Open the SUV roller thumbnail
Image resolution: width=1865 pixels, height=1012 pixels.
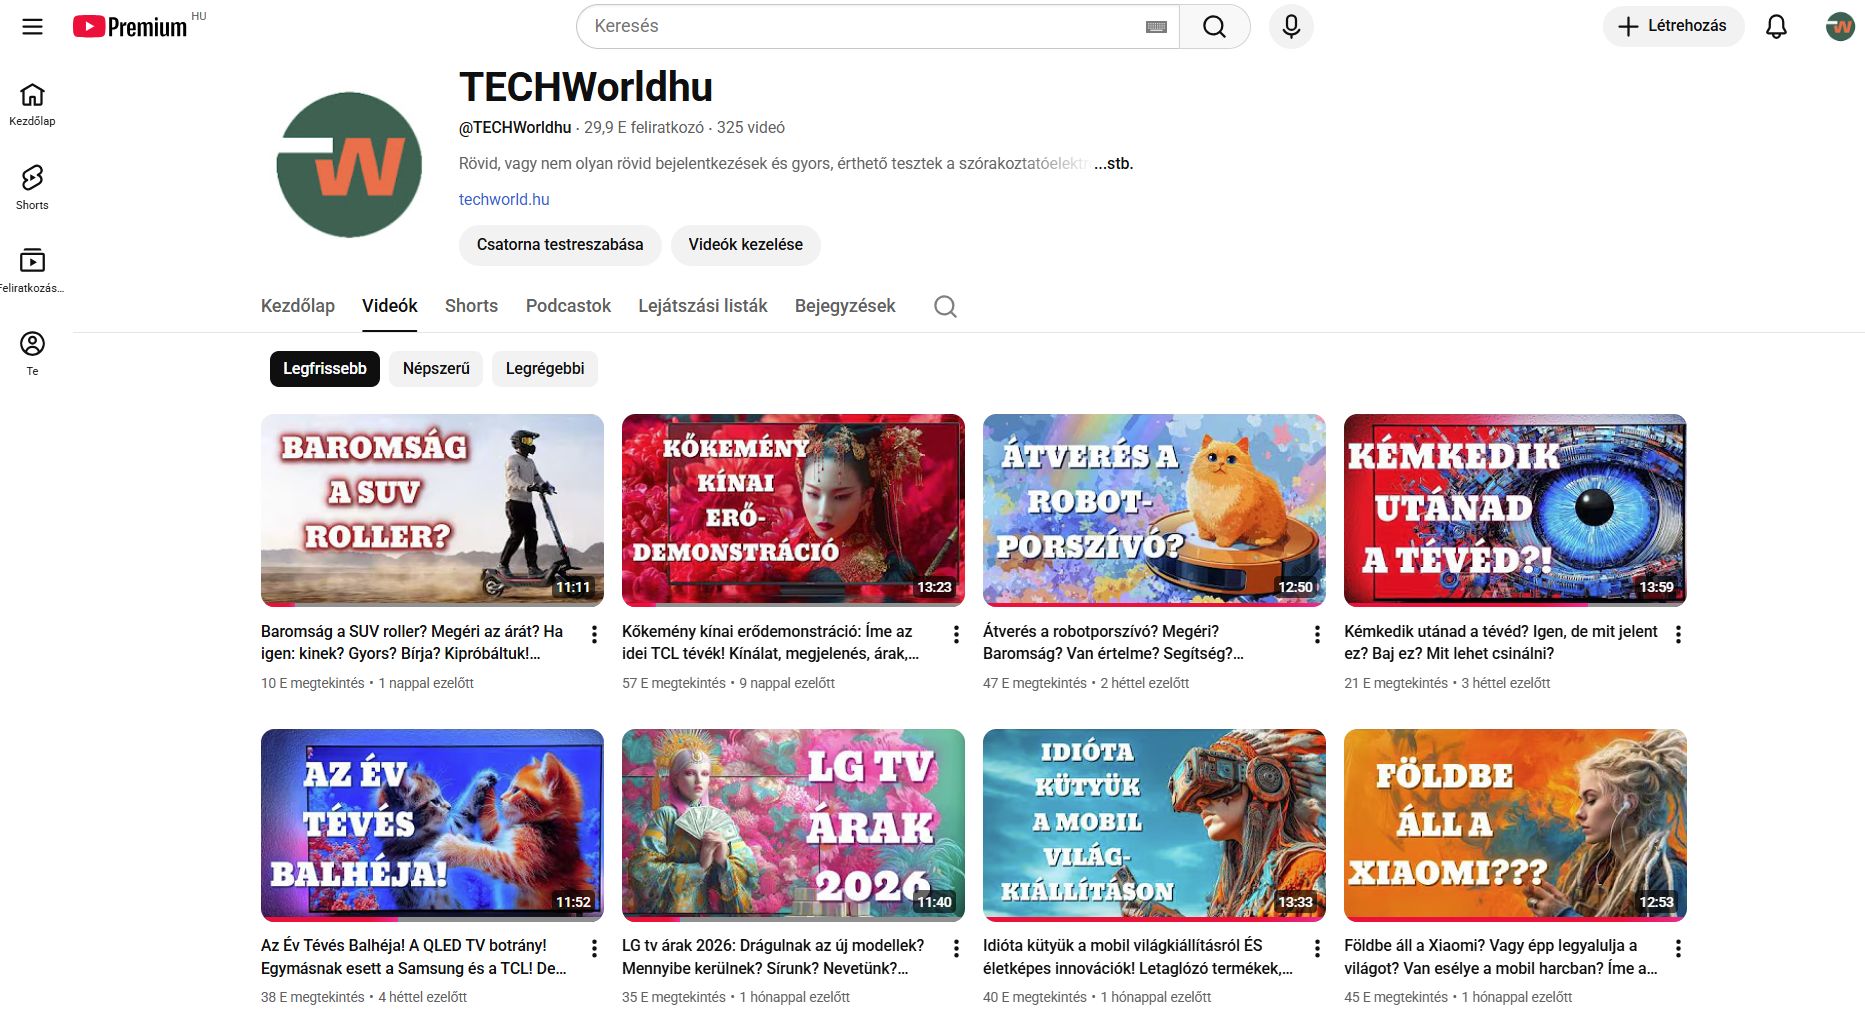[x=432, y=510]
